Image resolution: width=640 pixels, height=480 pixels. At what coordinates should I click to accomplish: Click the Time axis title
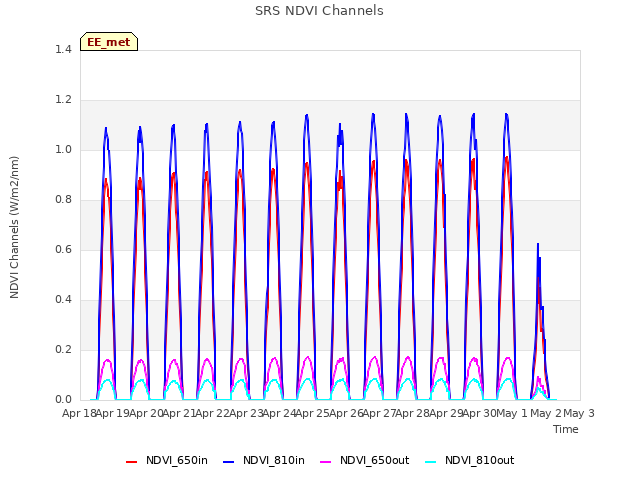[x=566, y=429]
